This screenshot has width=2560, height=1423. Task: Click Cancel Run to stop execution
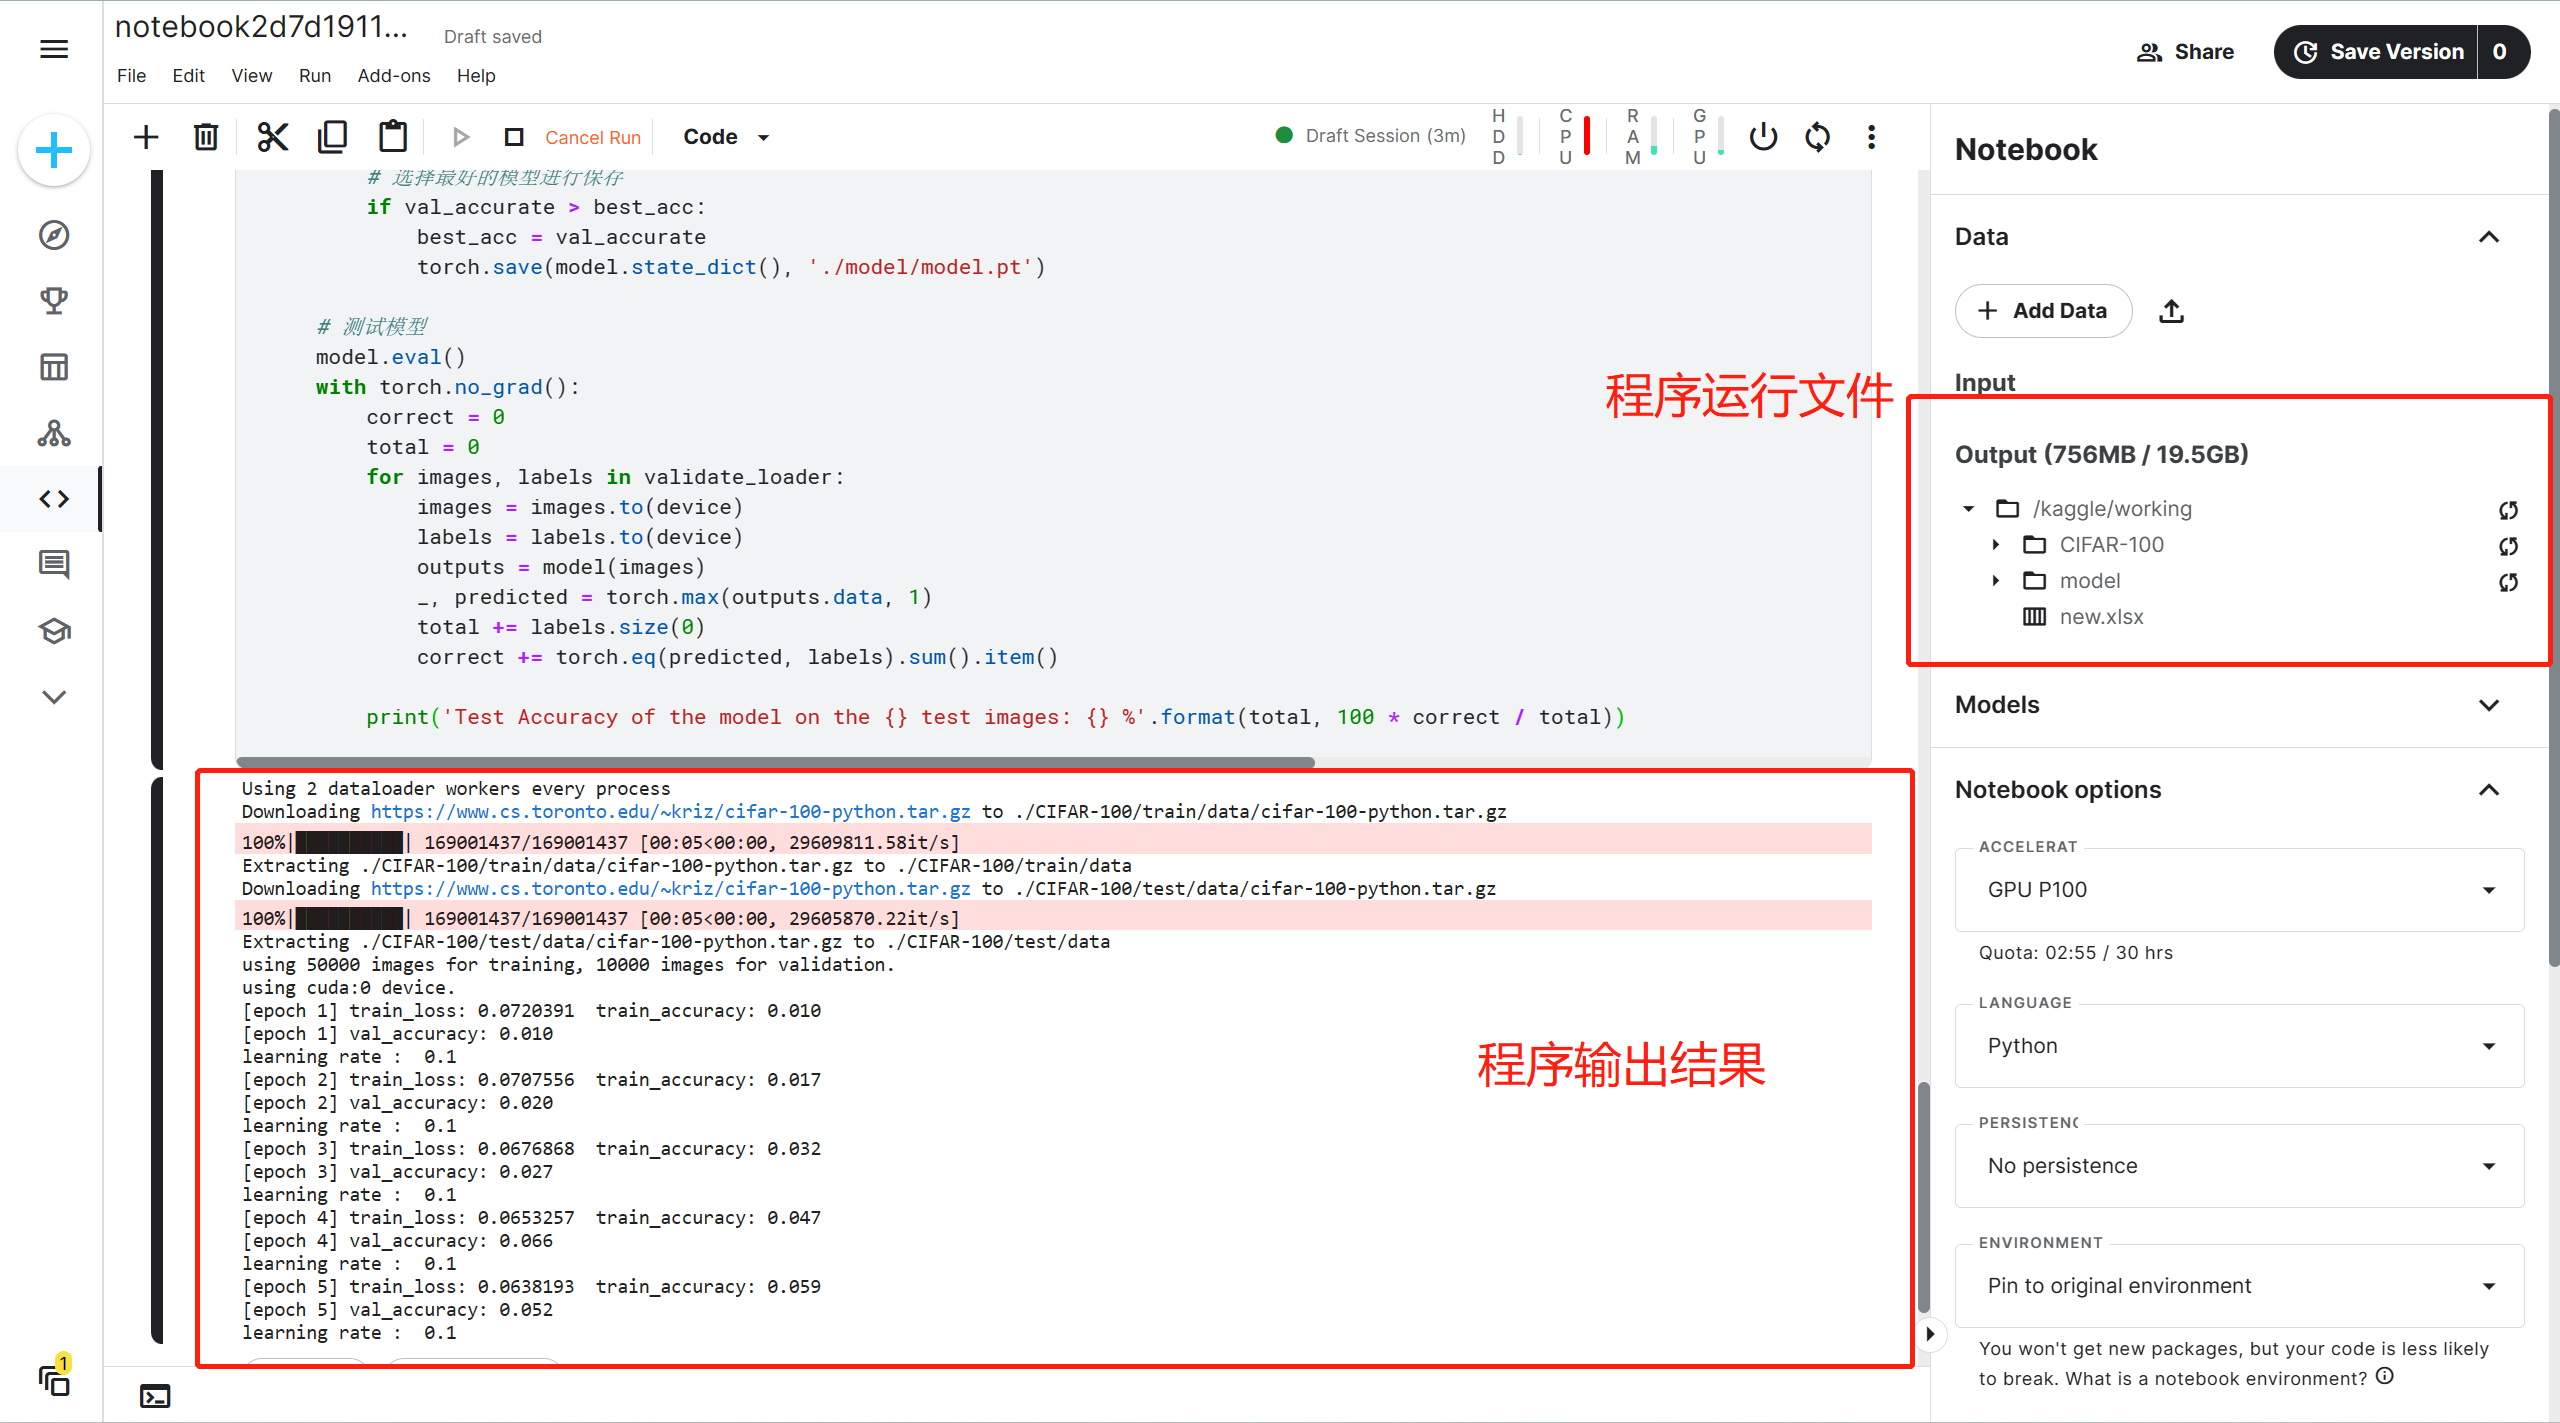[x=592, y=137]
